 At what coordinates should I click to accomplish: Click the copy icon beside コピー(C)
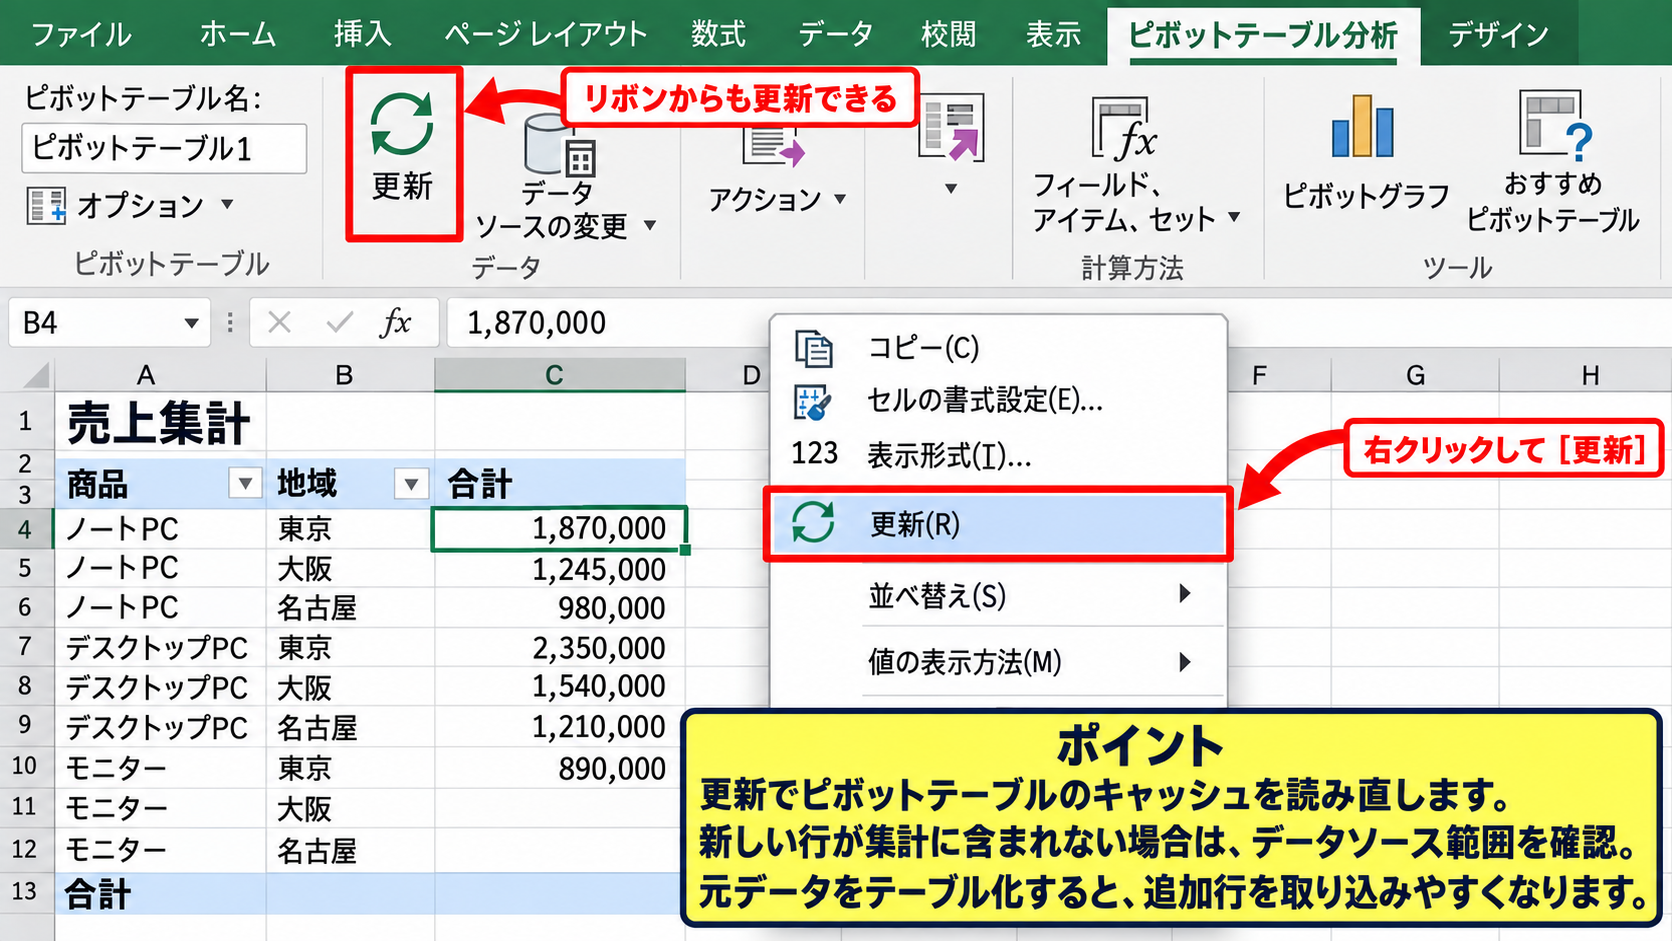coord(813,348)
